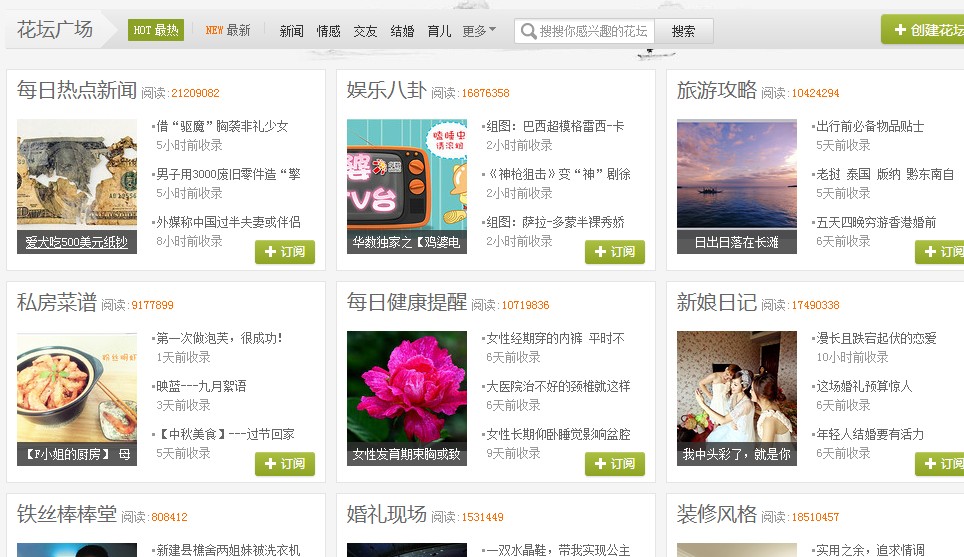Open article 映蓝---九月絮语
Image resolution: width=964 pixels, height=557 pixels.
pyautogui.click(x=201, y=386)
